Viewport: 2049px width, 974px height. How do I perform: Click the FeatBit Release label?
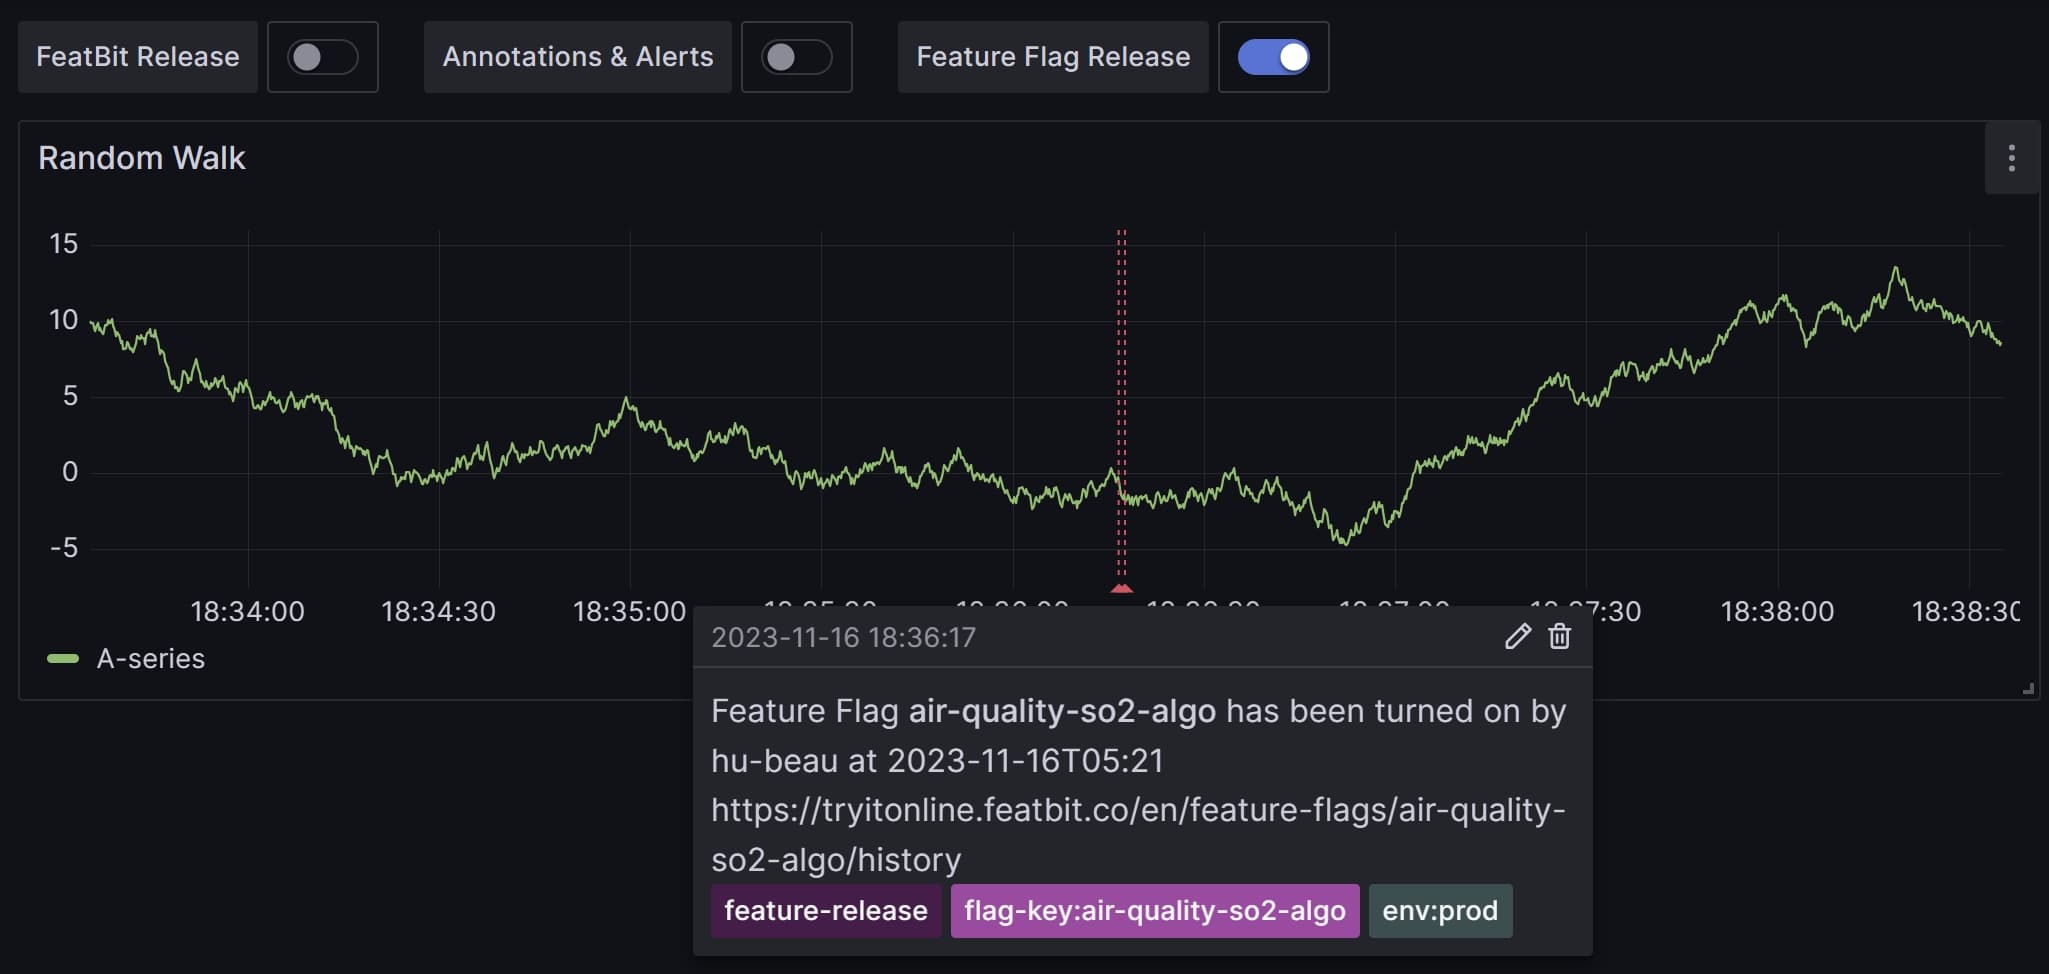click(x=138, y=57)
